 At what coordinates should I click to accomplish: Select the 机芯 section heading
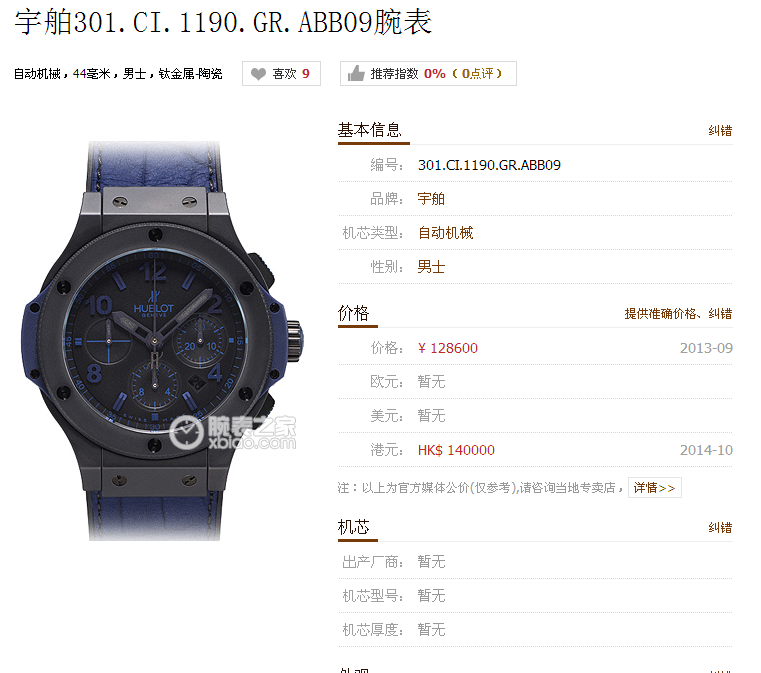tap(354, 527)
